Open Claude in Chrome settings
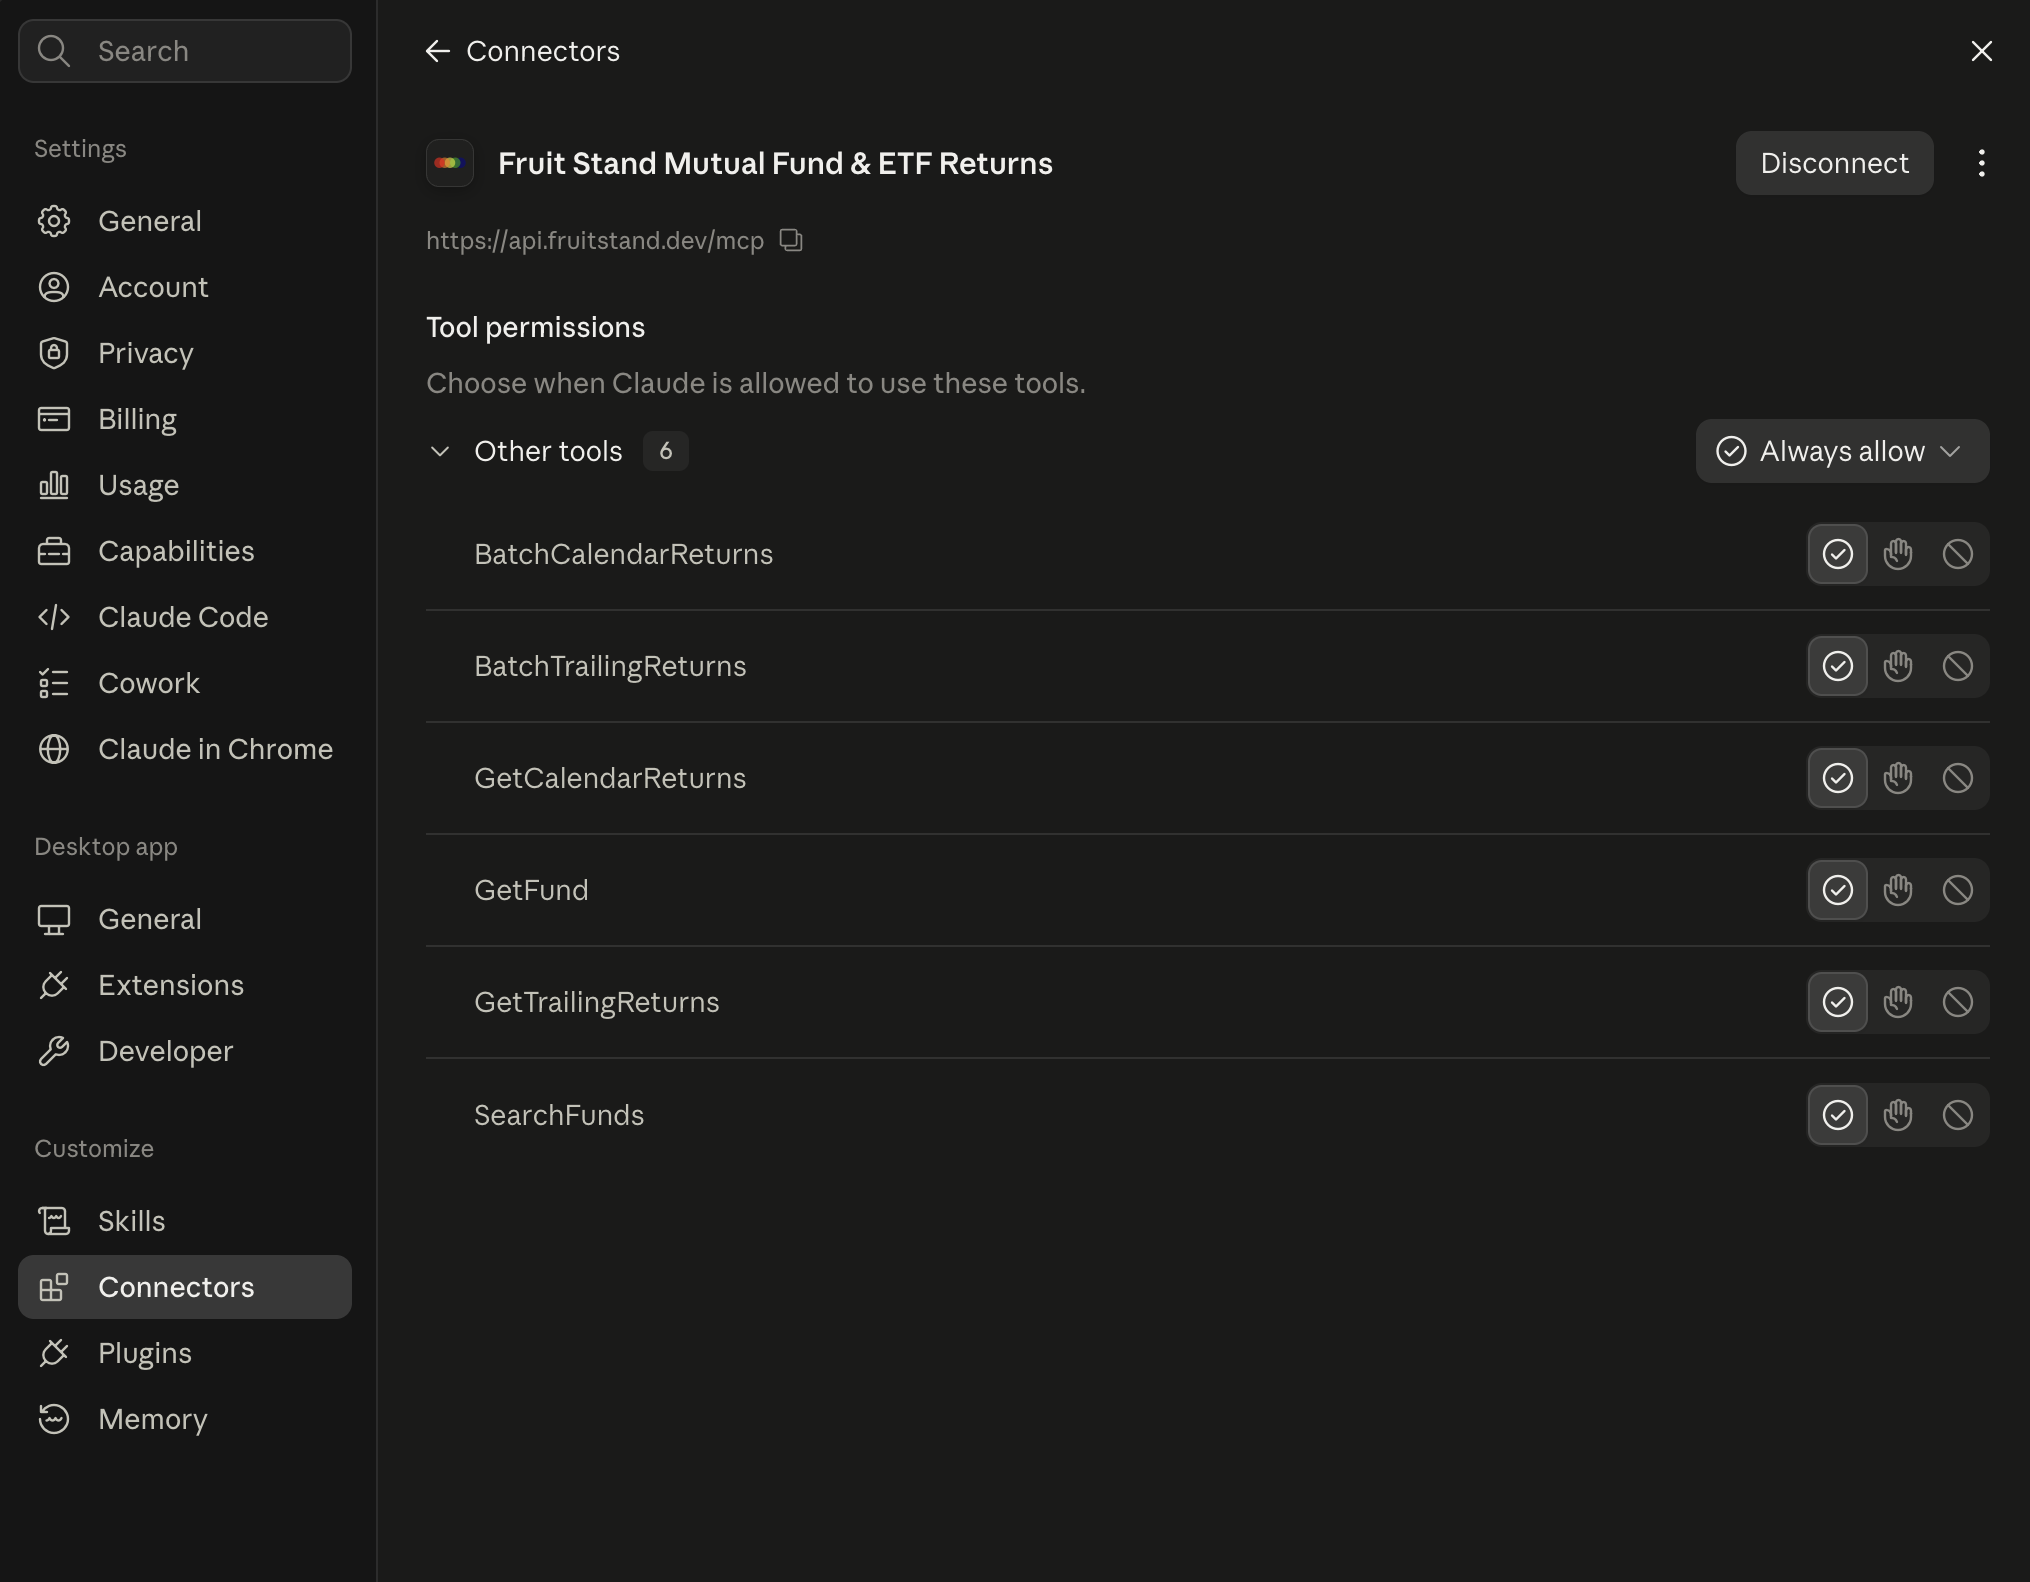Screen dimensions: 2030x1582 tap(185, 749)
